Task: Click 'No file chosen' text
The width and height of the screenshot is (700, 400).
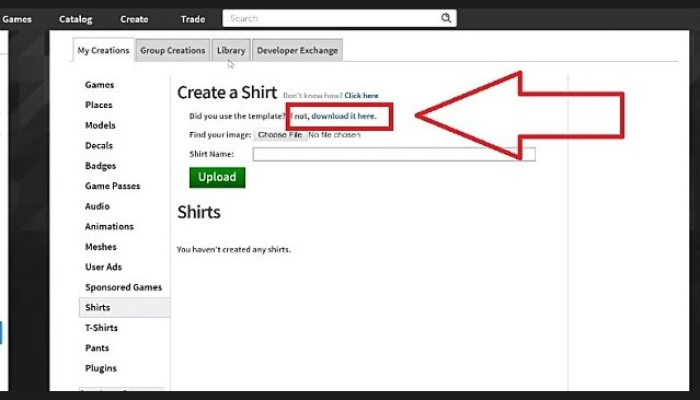Action: [334, 135]
